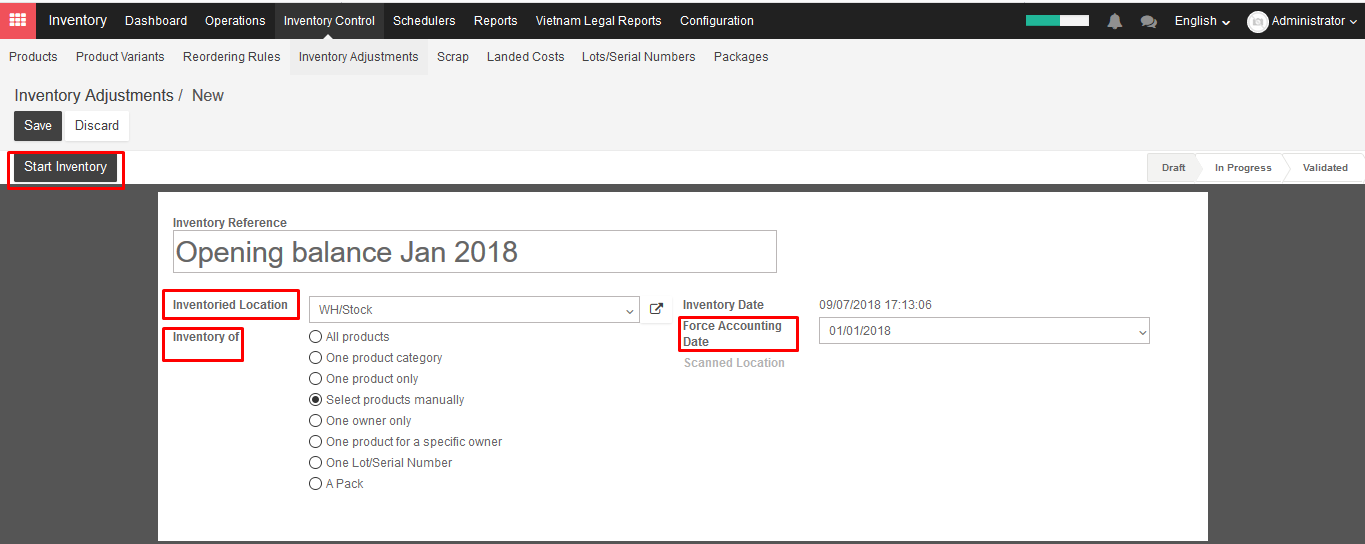Choose One owner only radio button
The height and width of the screenshot is (544, 1365).
(x=316, y=421)
